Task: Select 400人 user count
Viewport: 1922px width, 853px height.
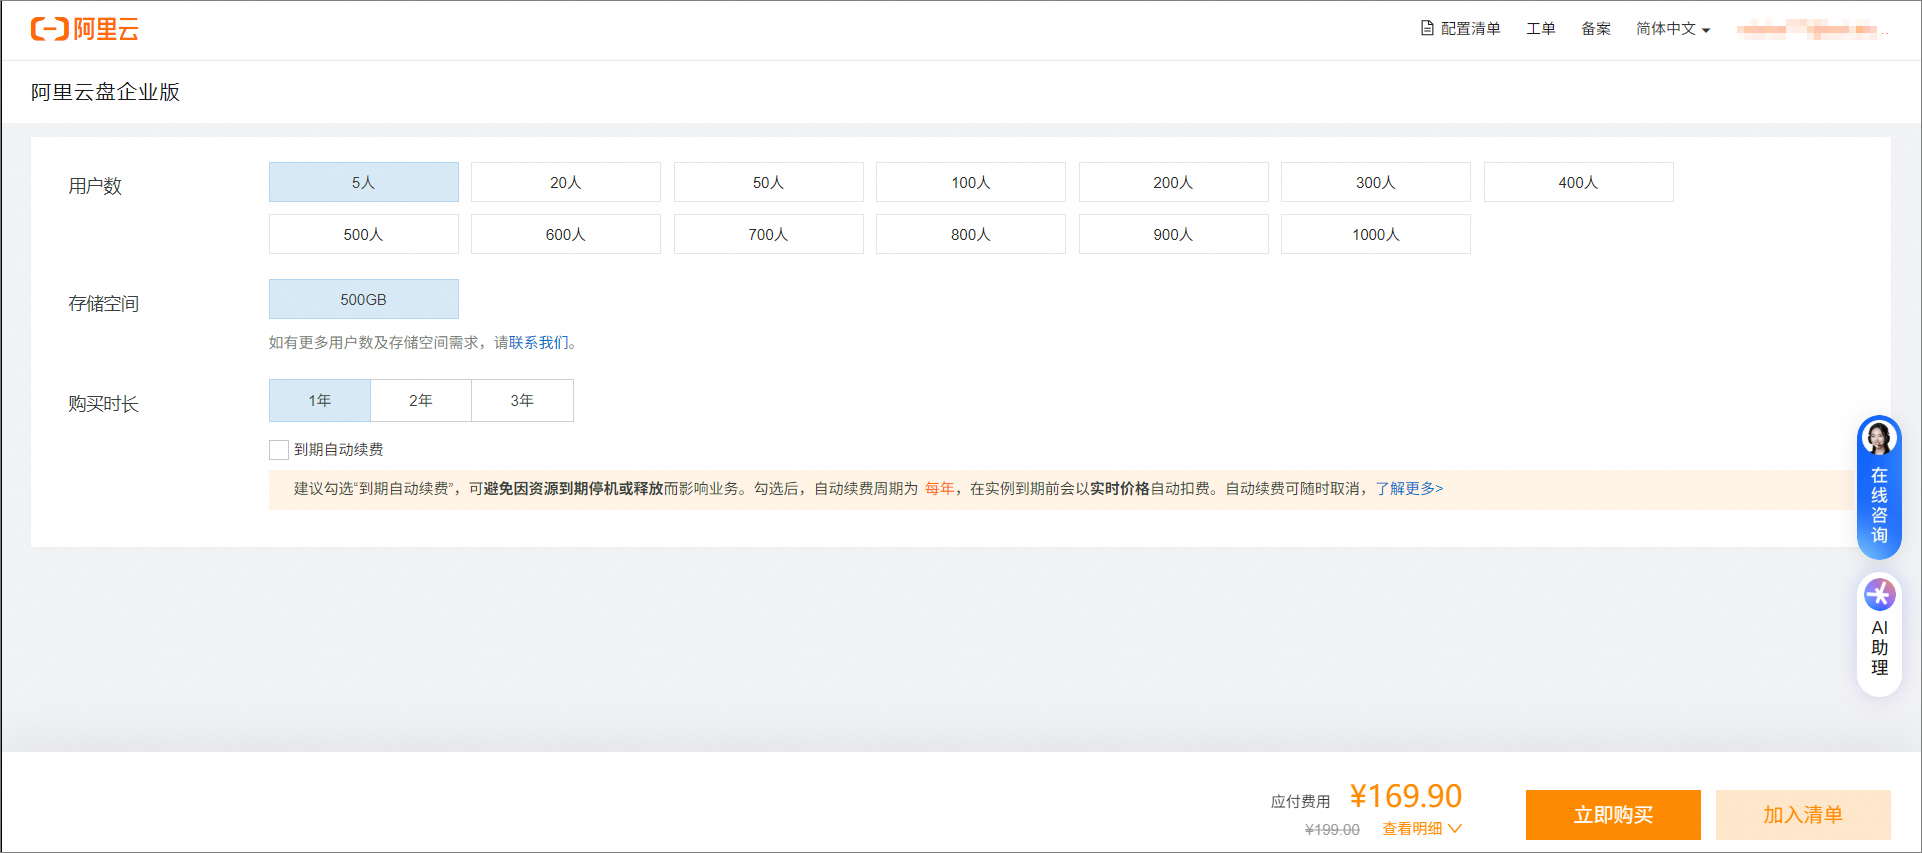Action: [x=1579, y=182]
